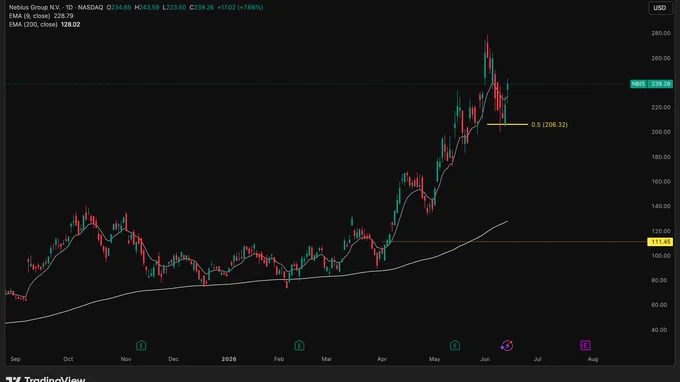Image resolution: width=680 pixels, height=382 pixels.
Task: Click the Dec label on time axis
Action: [x=173, y=359]
